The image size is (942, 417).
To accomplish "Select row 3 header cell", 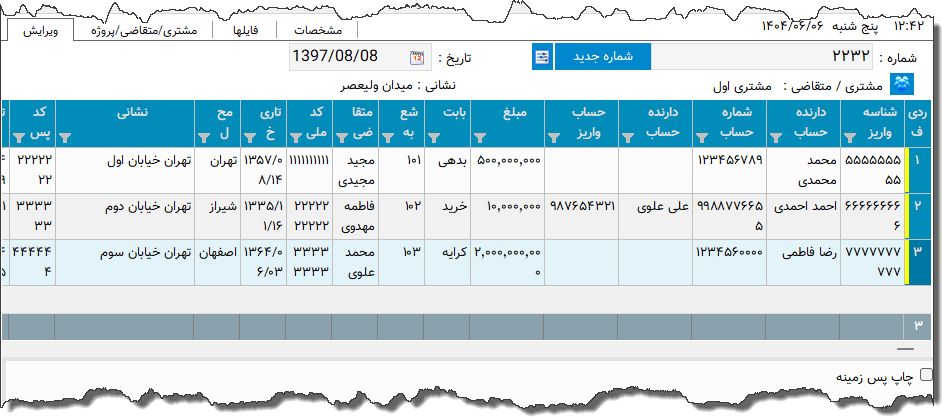I will coord(917,262).
